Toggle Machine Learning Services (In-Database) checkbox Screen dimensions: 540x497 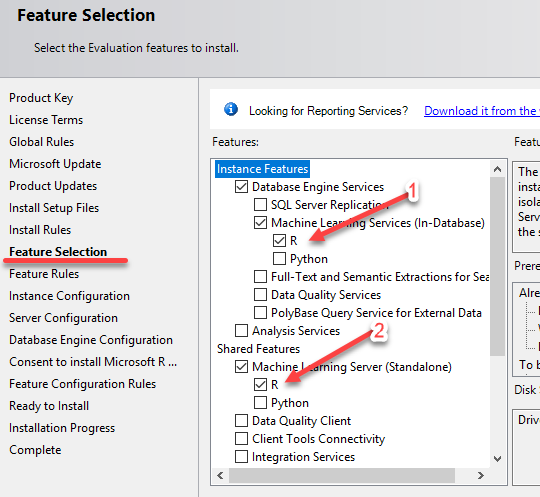pos(260,222)
